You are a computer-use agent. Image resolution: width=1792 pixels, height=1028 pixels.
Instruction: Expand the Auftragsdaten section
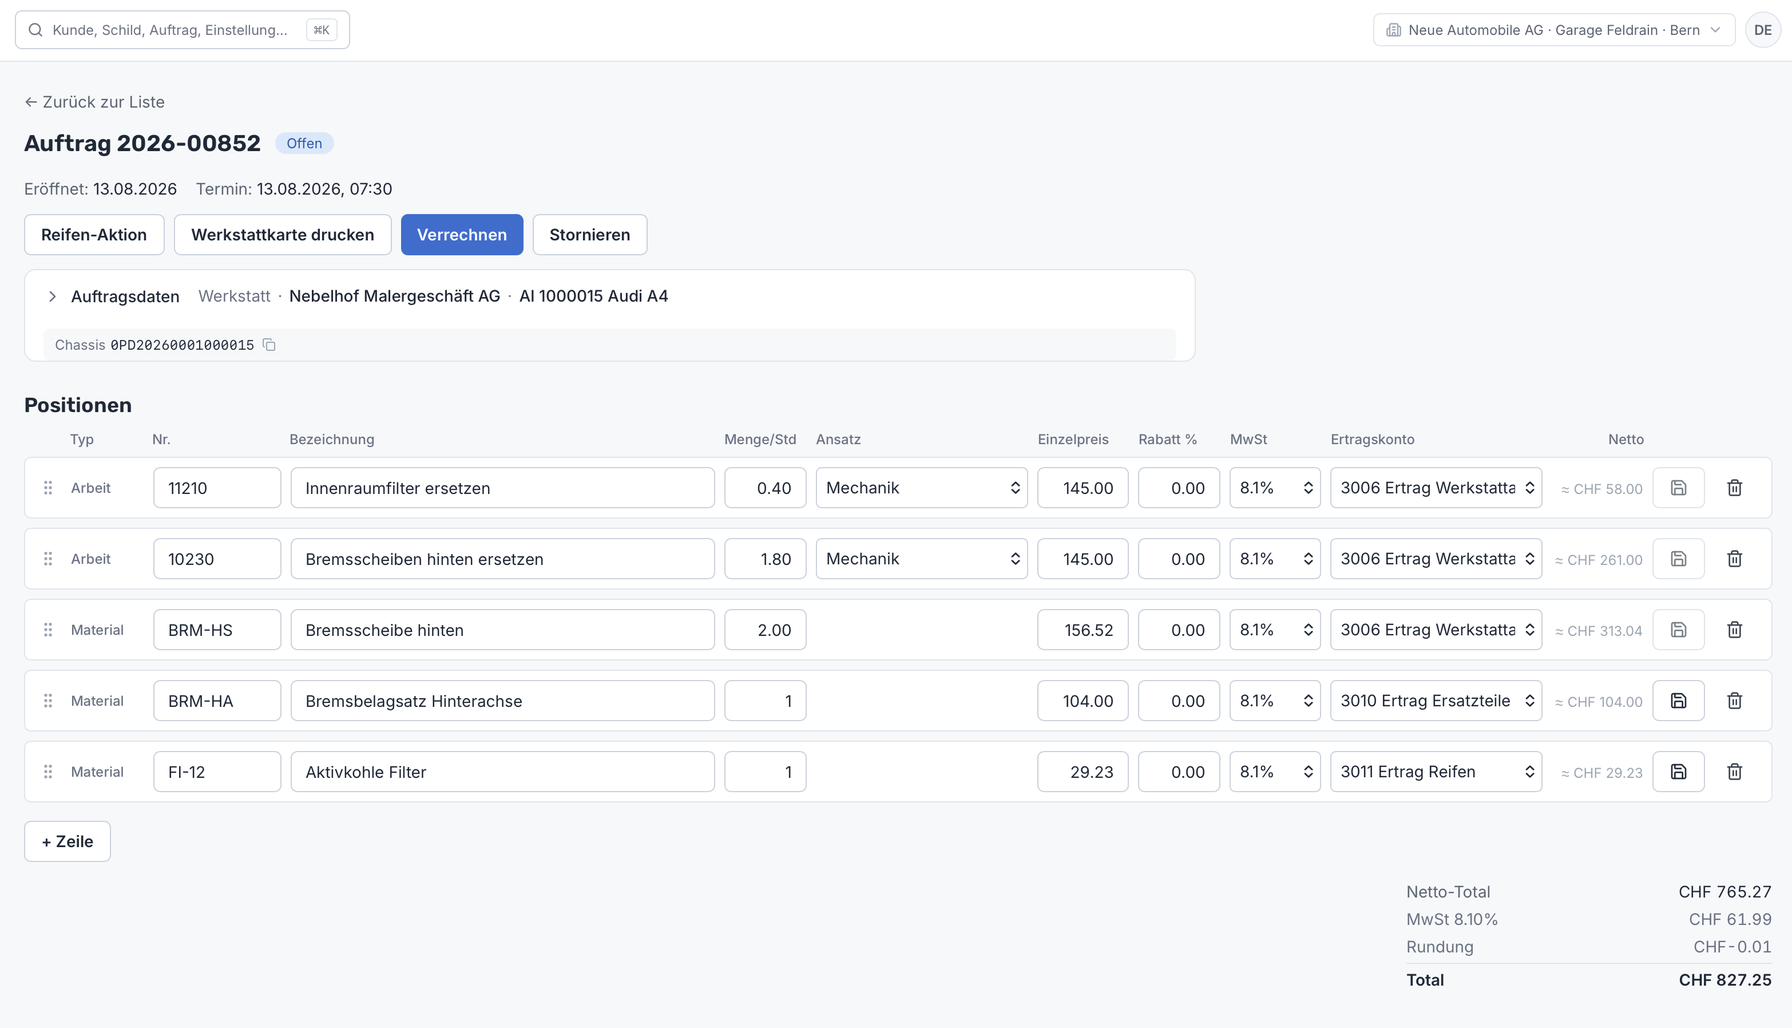tap(52, 297)
